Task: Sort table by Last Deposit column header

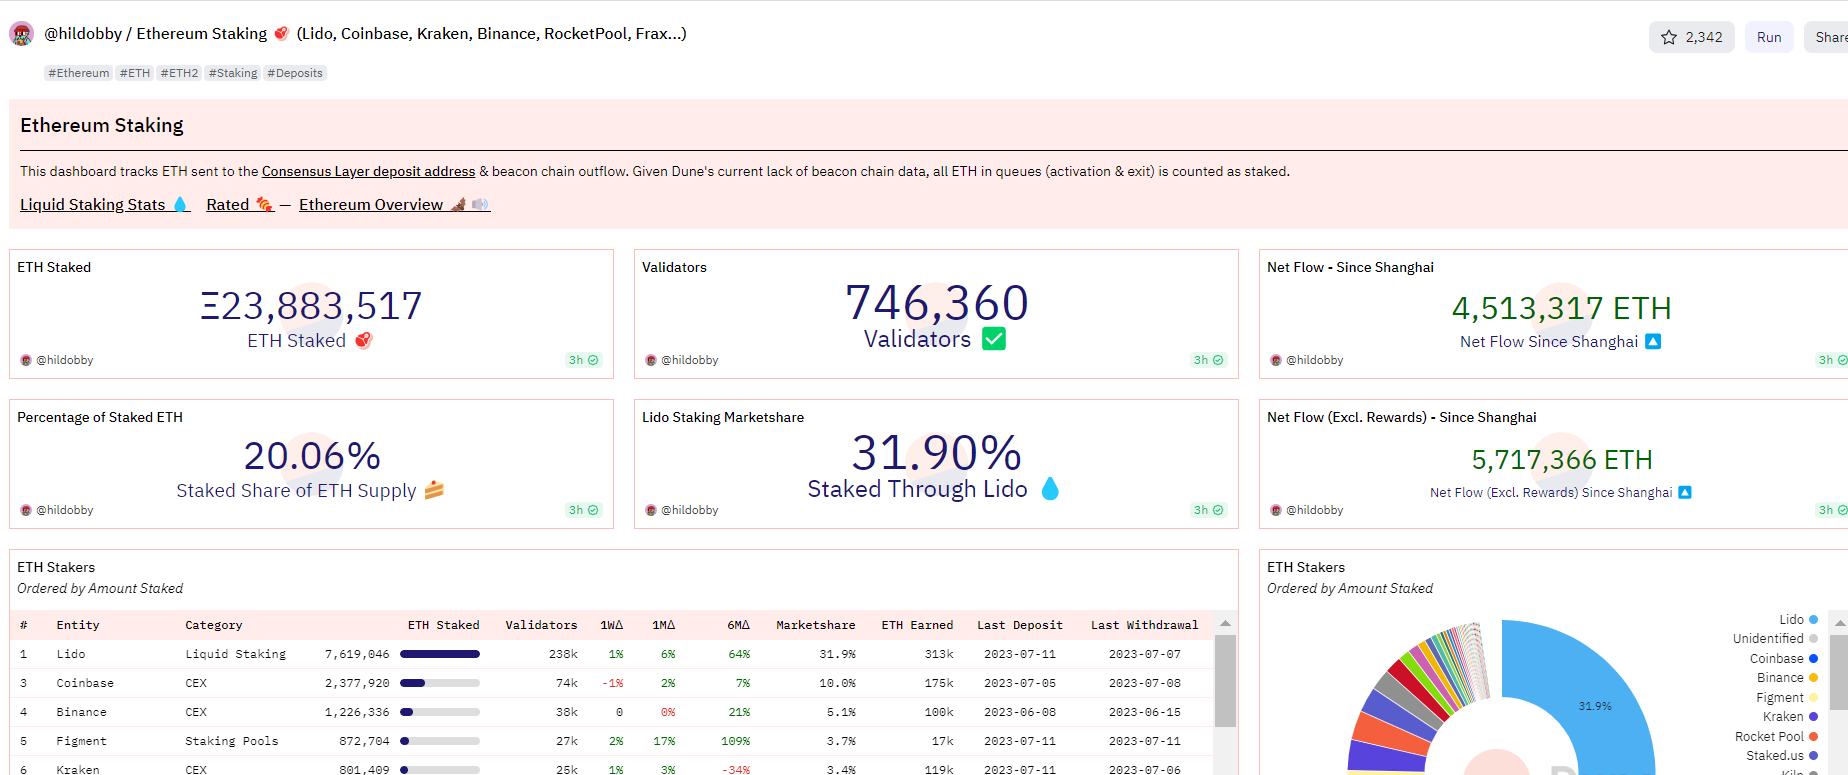Action: click(x=1019, y=625)
